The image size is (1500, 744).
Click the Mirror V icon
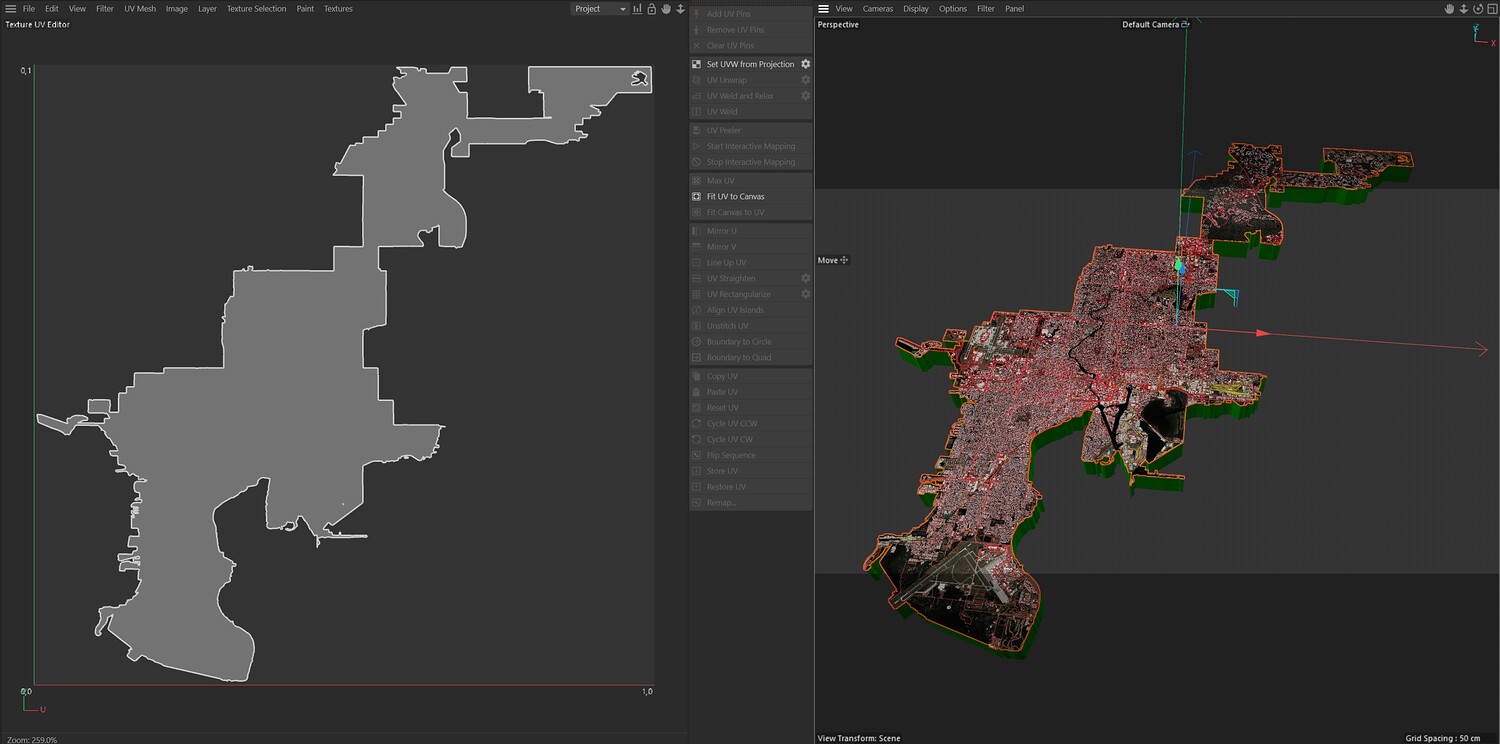(x=697, y=247)
